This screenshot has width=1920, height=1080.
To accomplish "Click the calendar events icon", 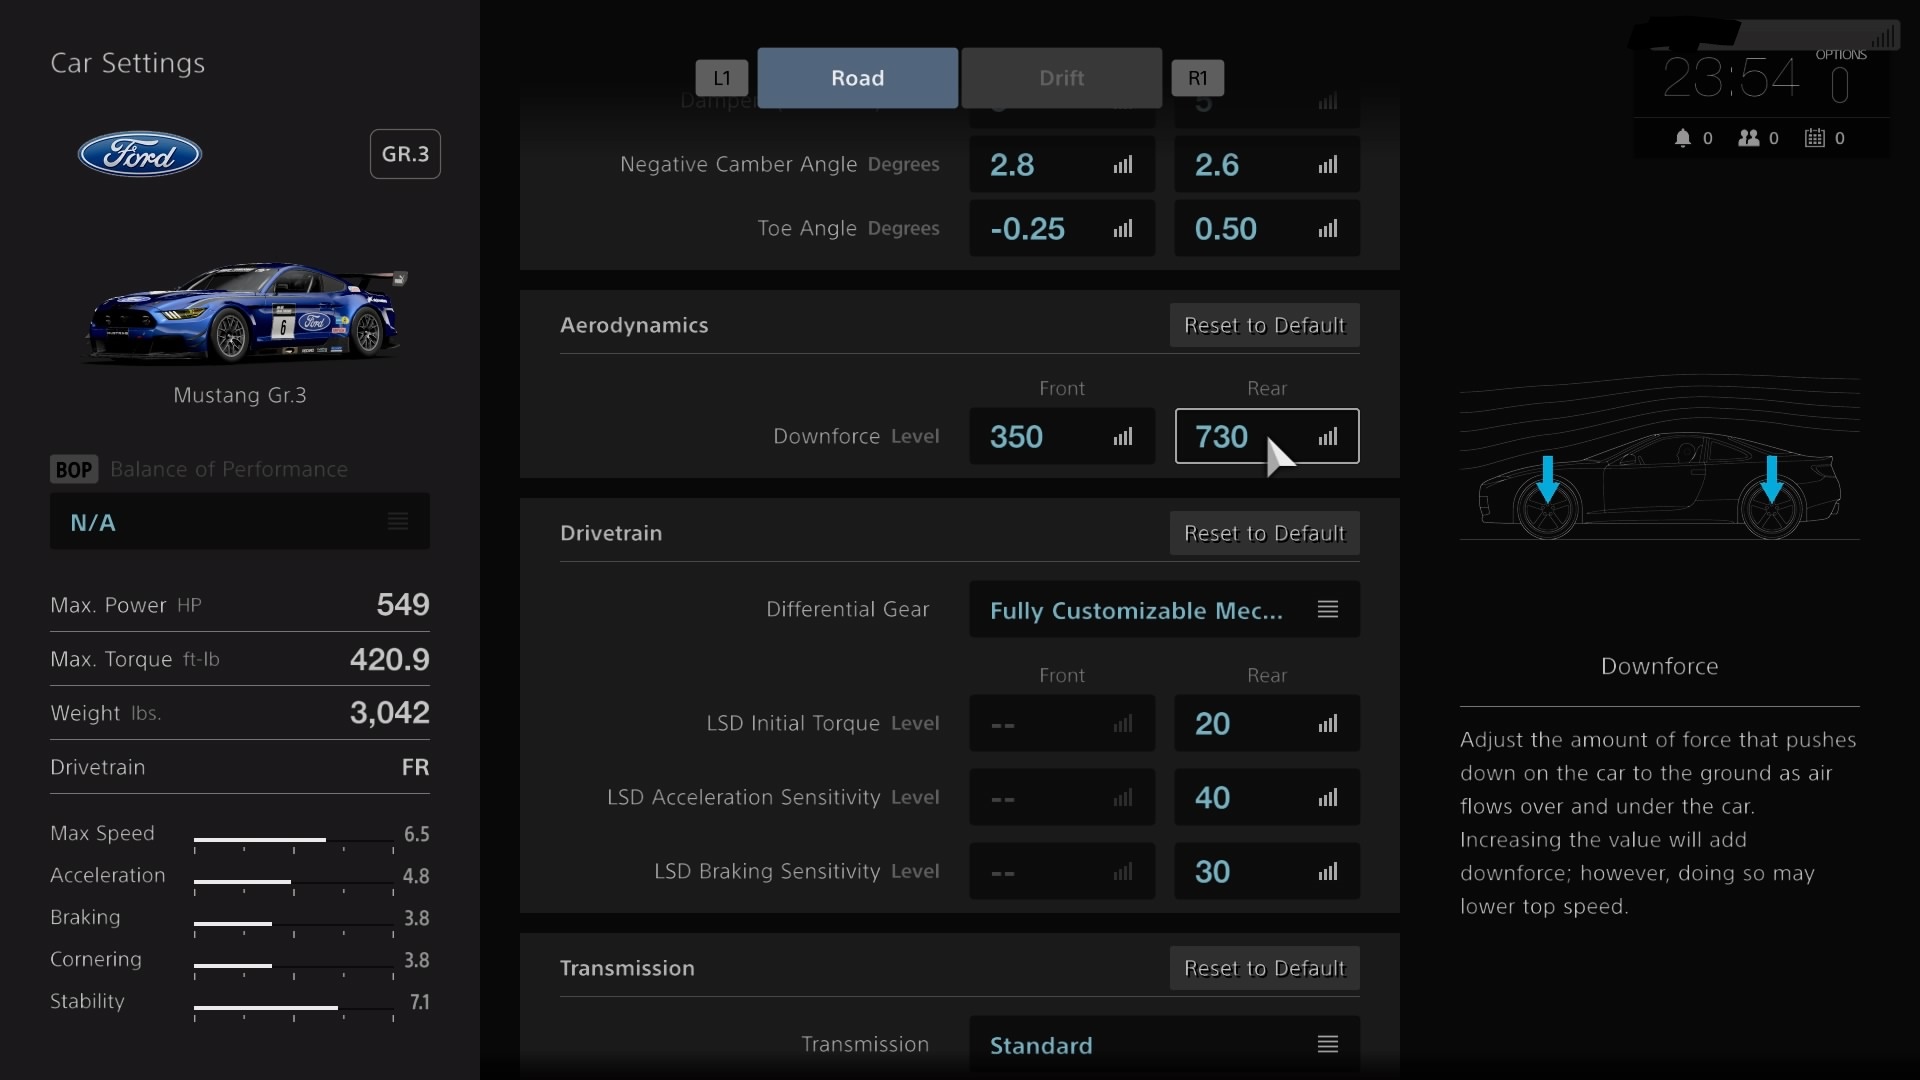I will [1814, 138].
